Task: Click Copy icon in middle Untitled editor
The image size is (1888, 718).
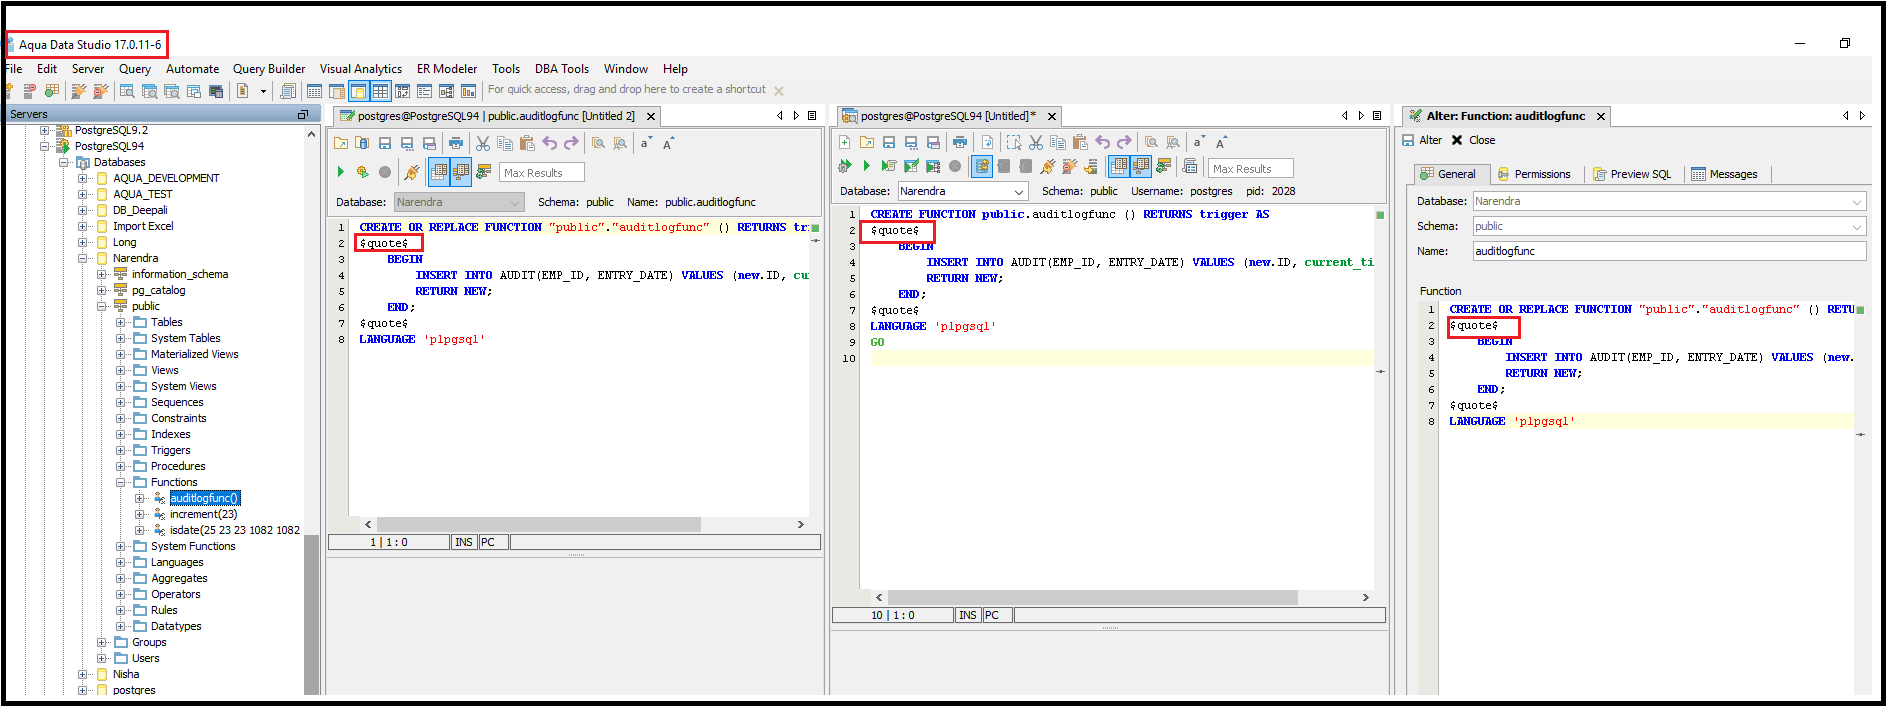Action: [1058, 142]
